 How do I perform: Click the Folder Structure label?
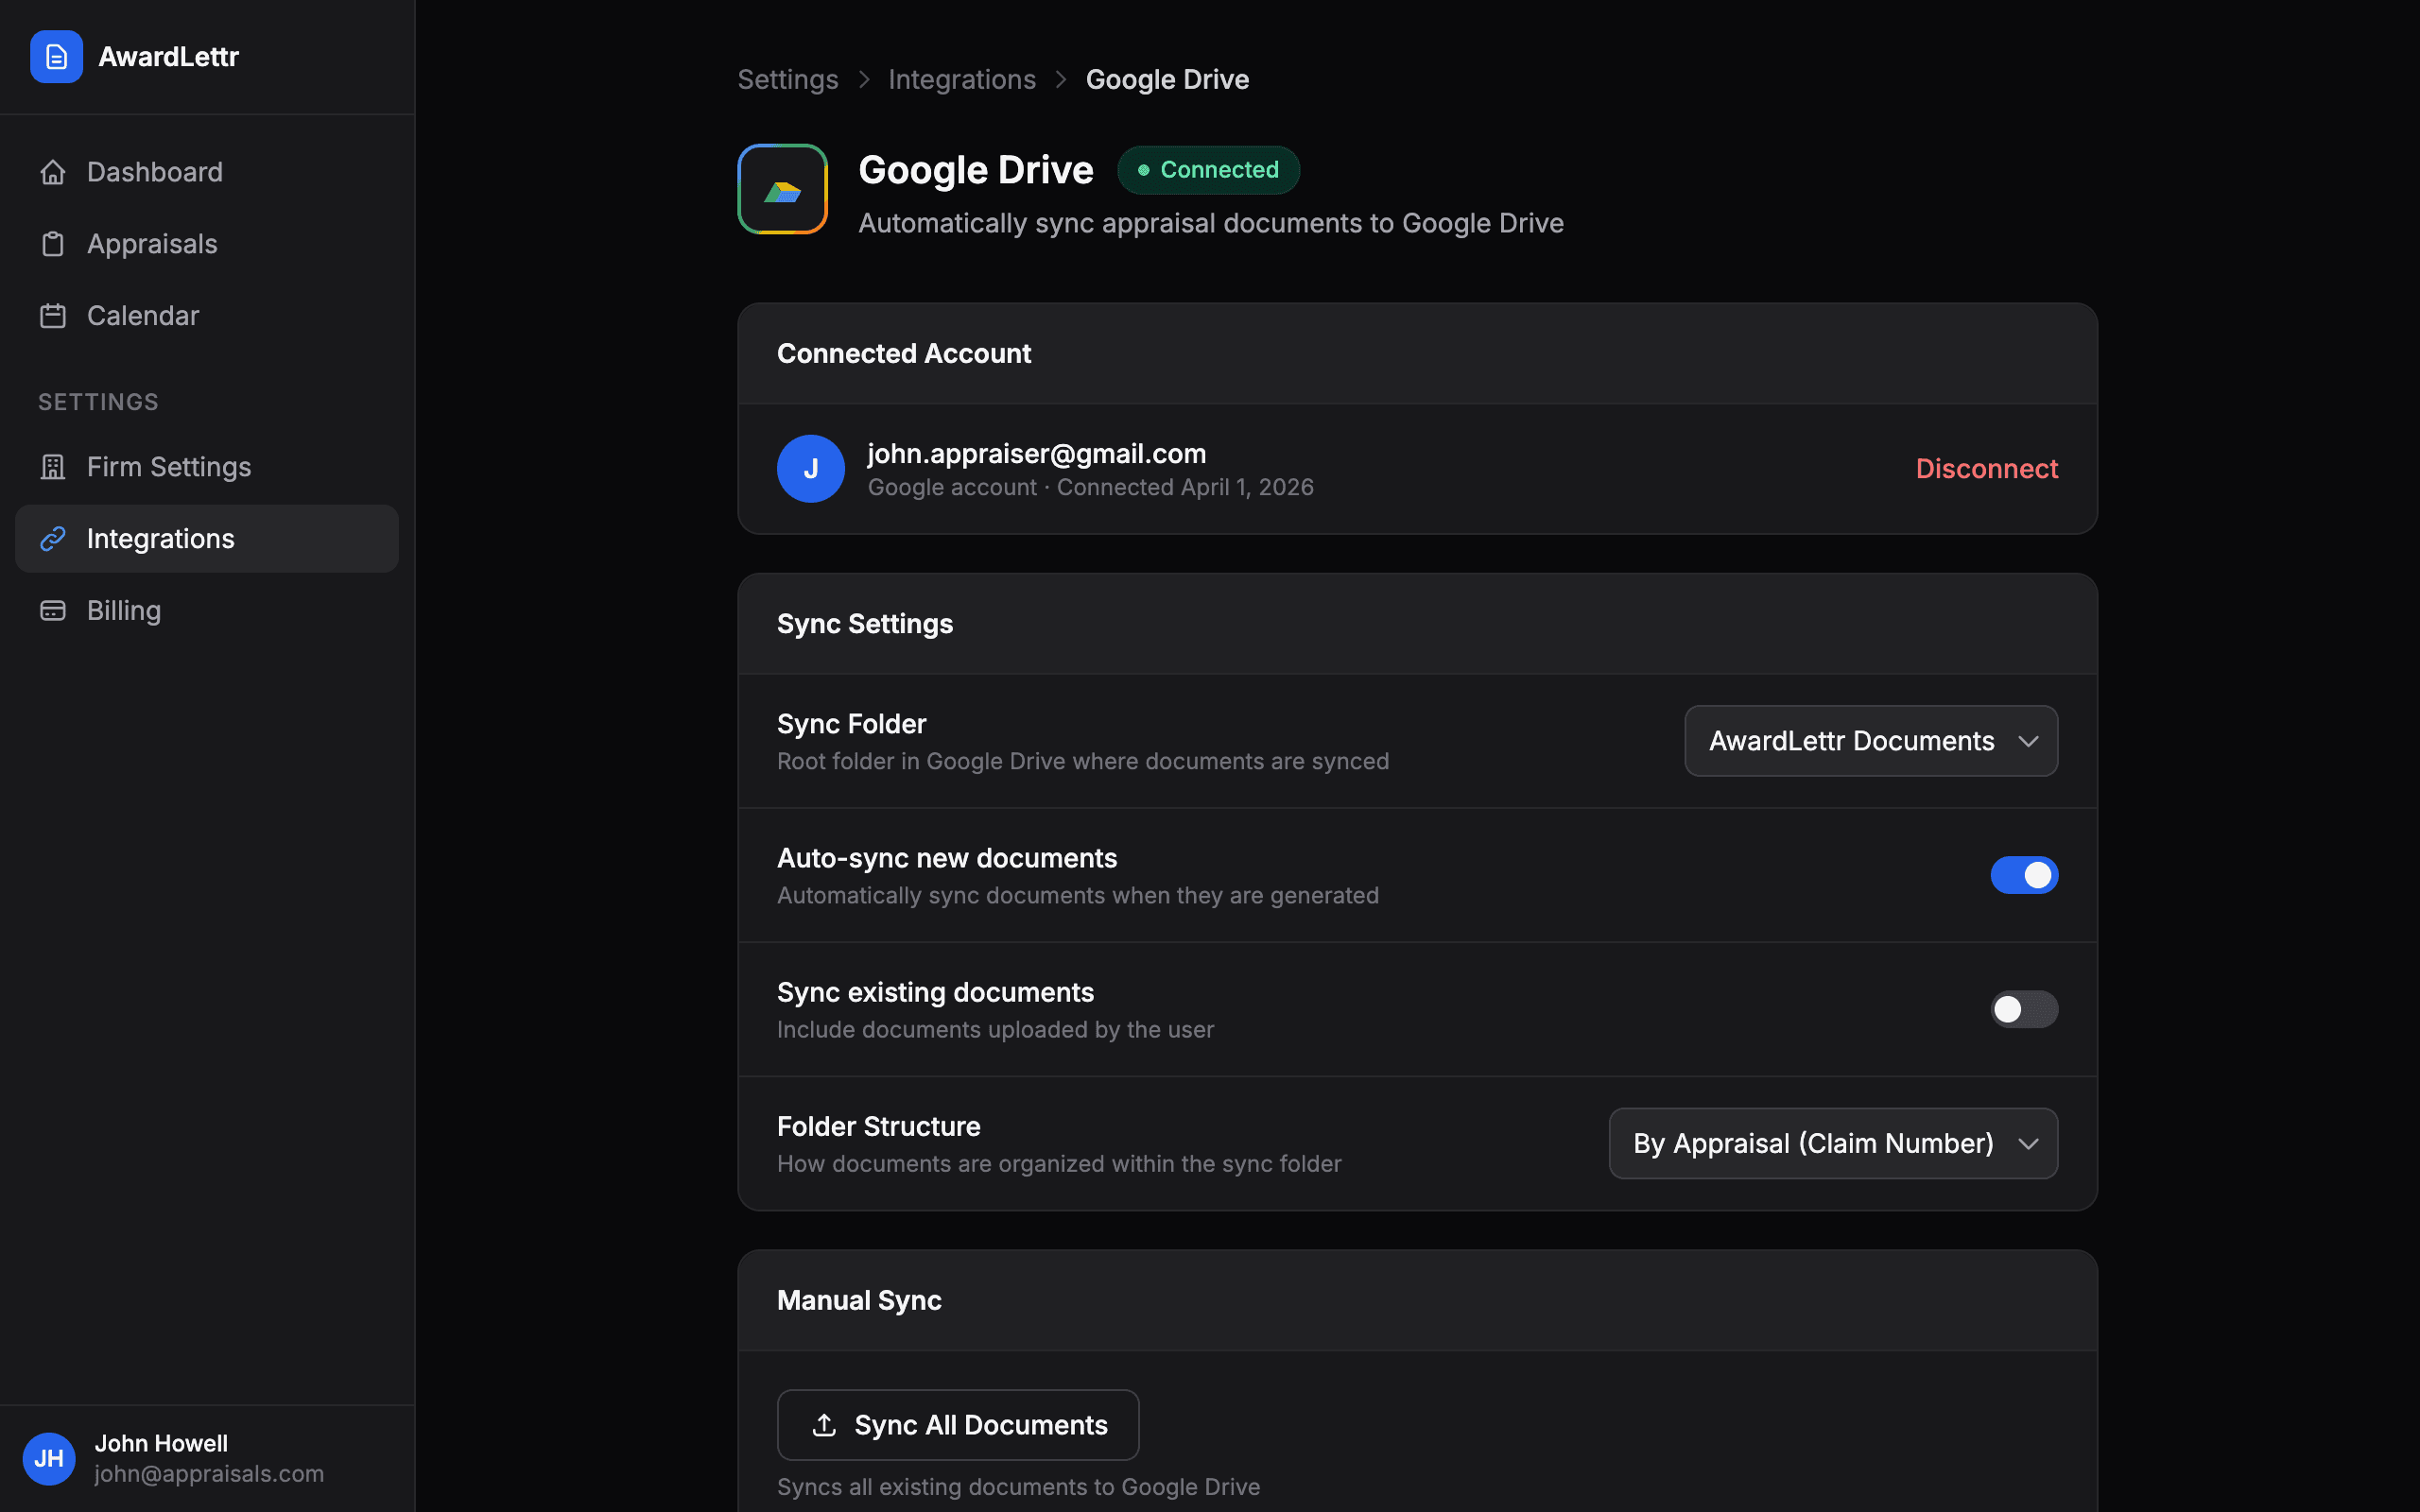[879, 1126]
